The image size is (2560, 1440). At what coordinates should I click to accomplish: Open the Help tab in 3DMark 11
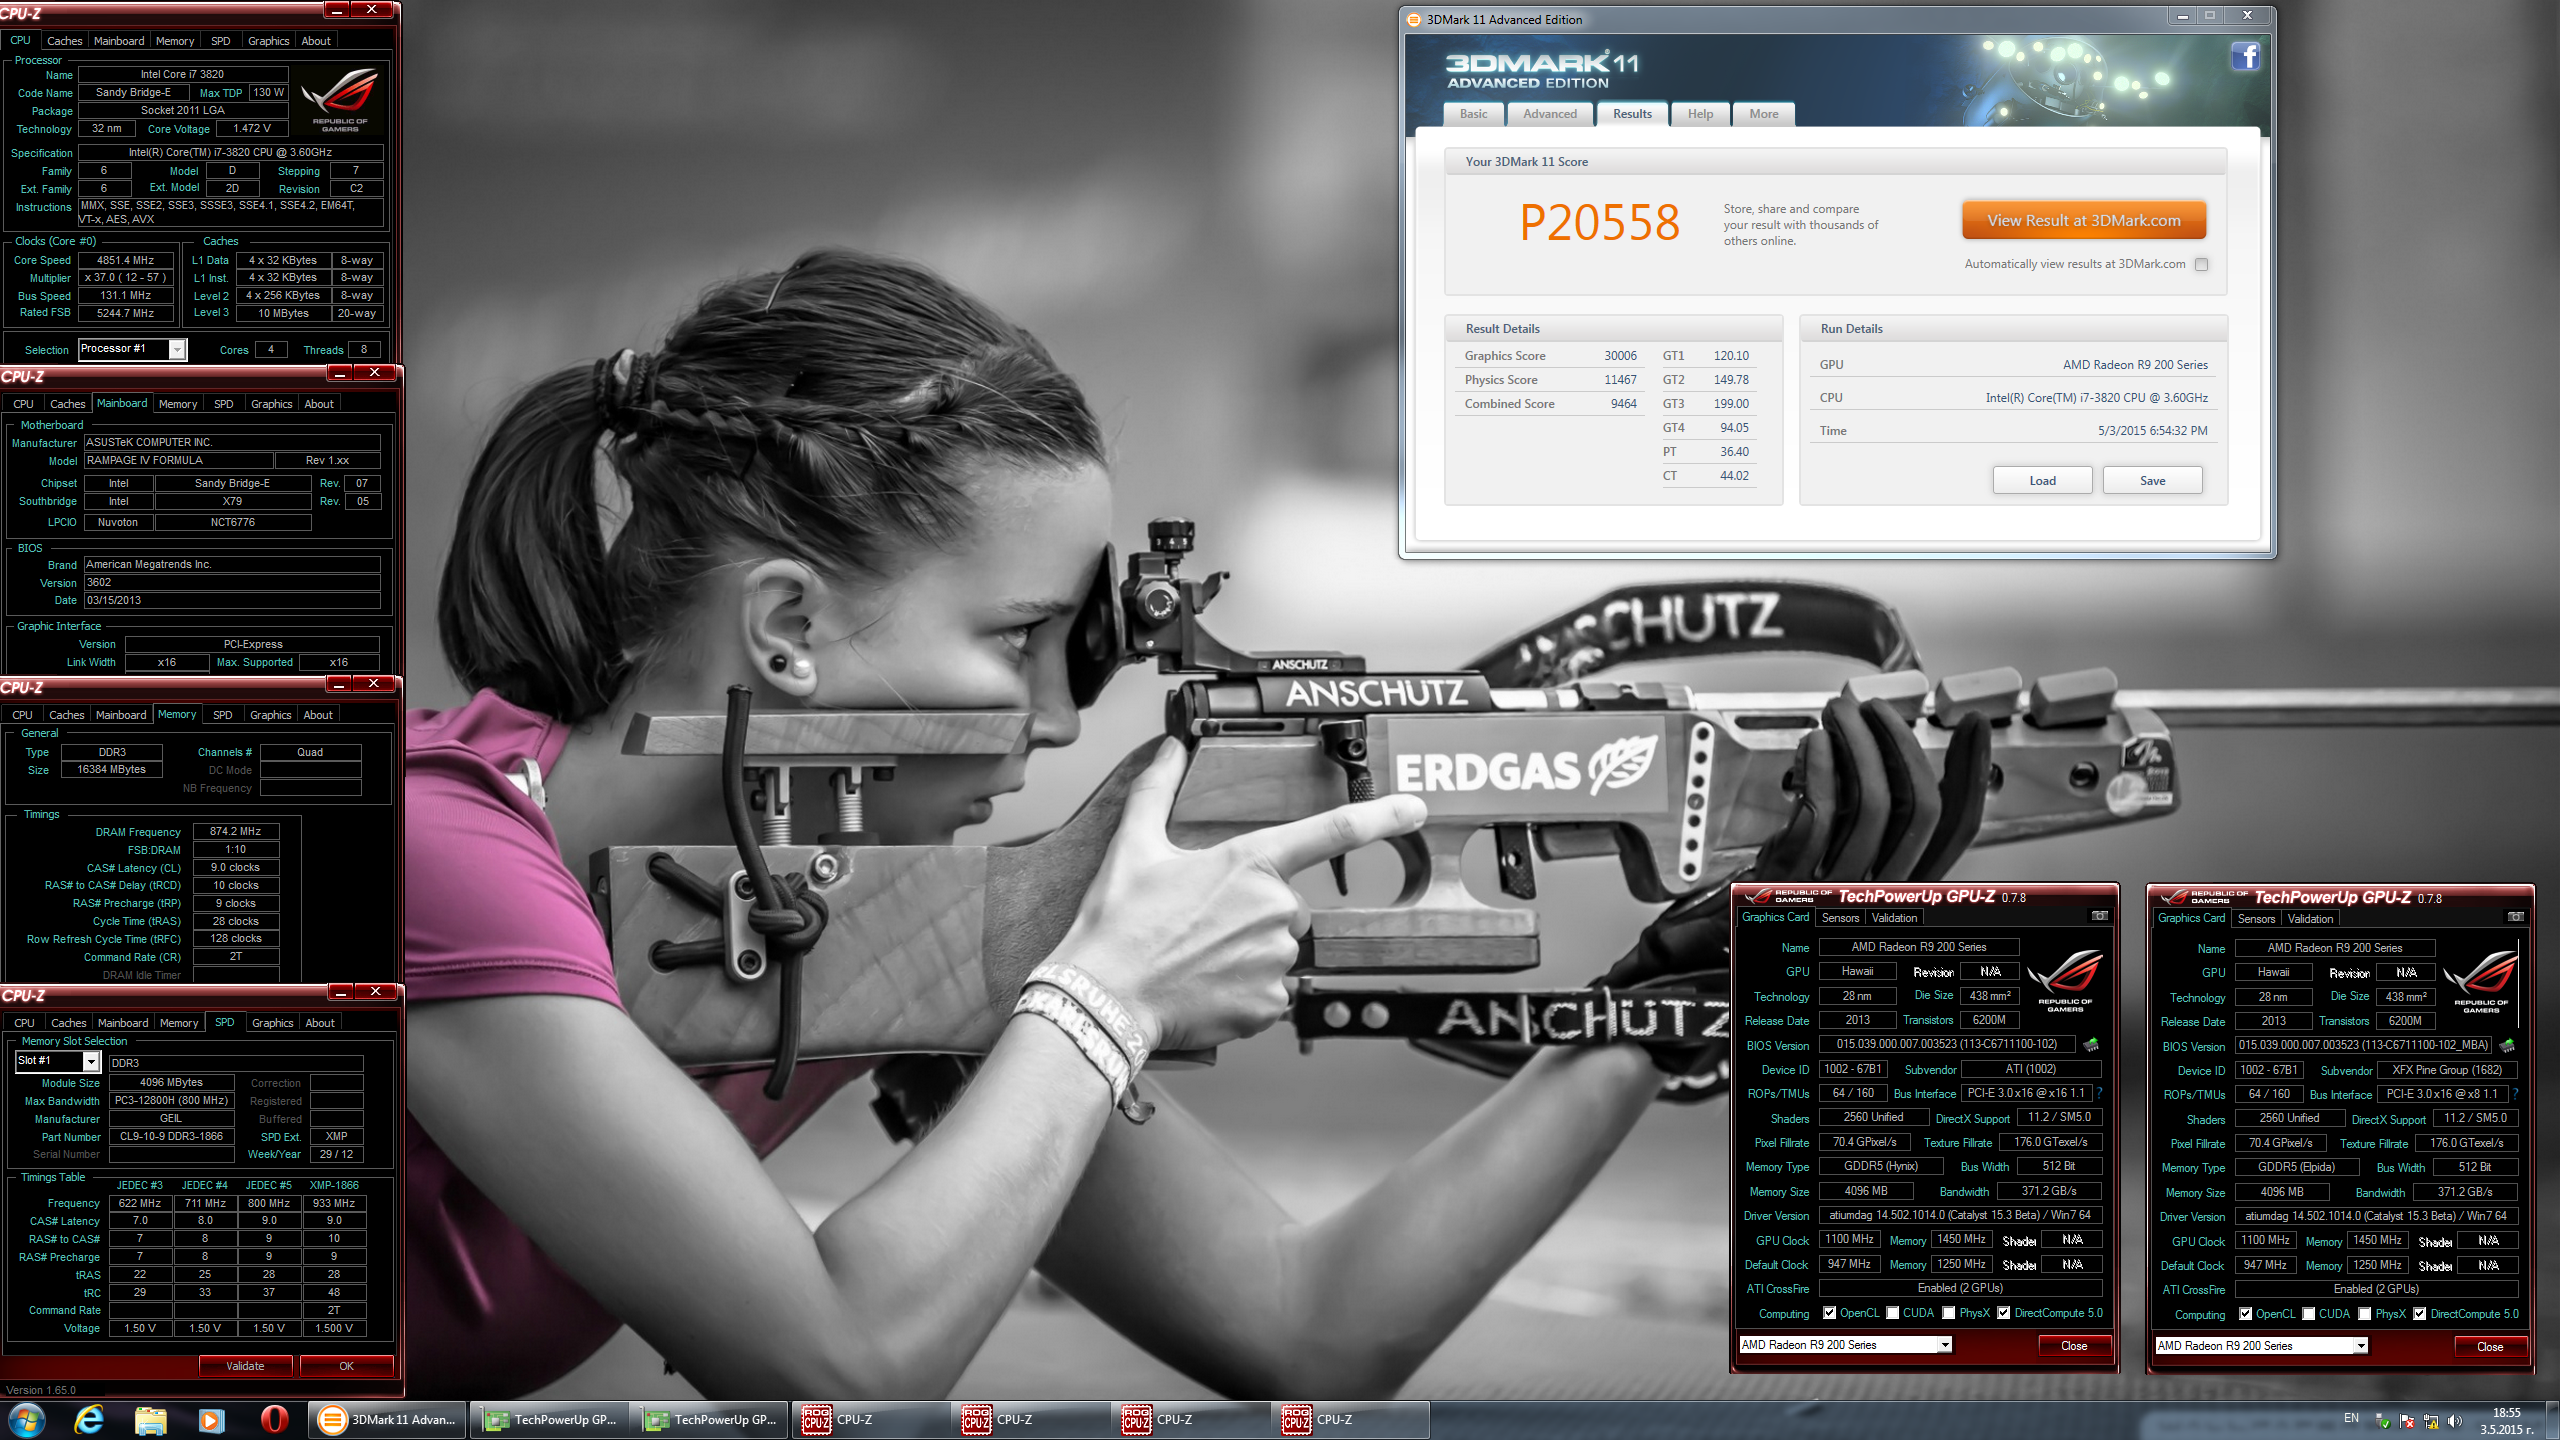[x=1700, y=114]
